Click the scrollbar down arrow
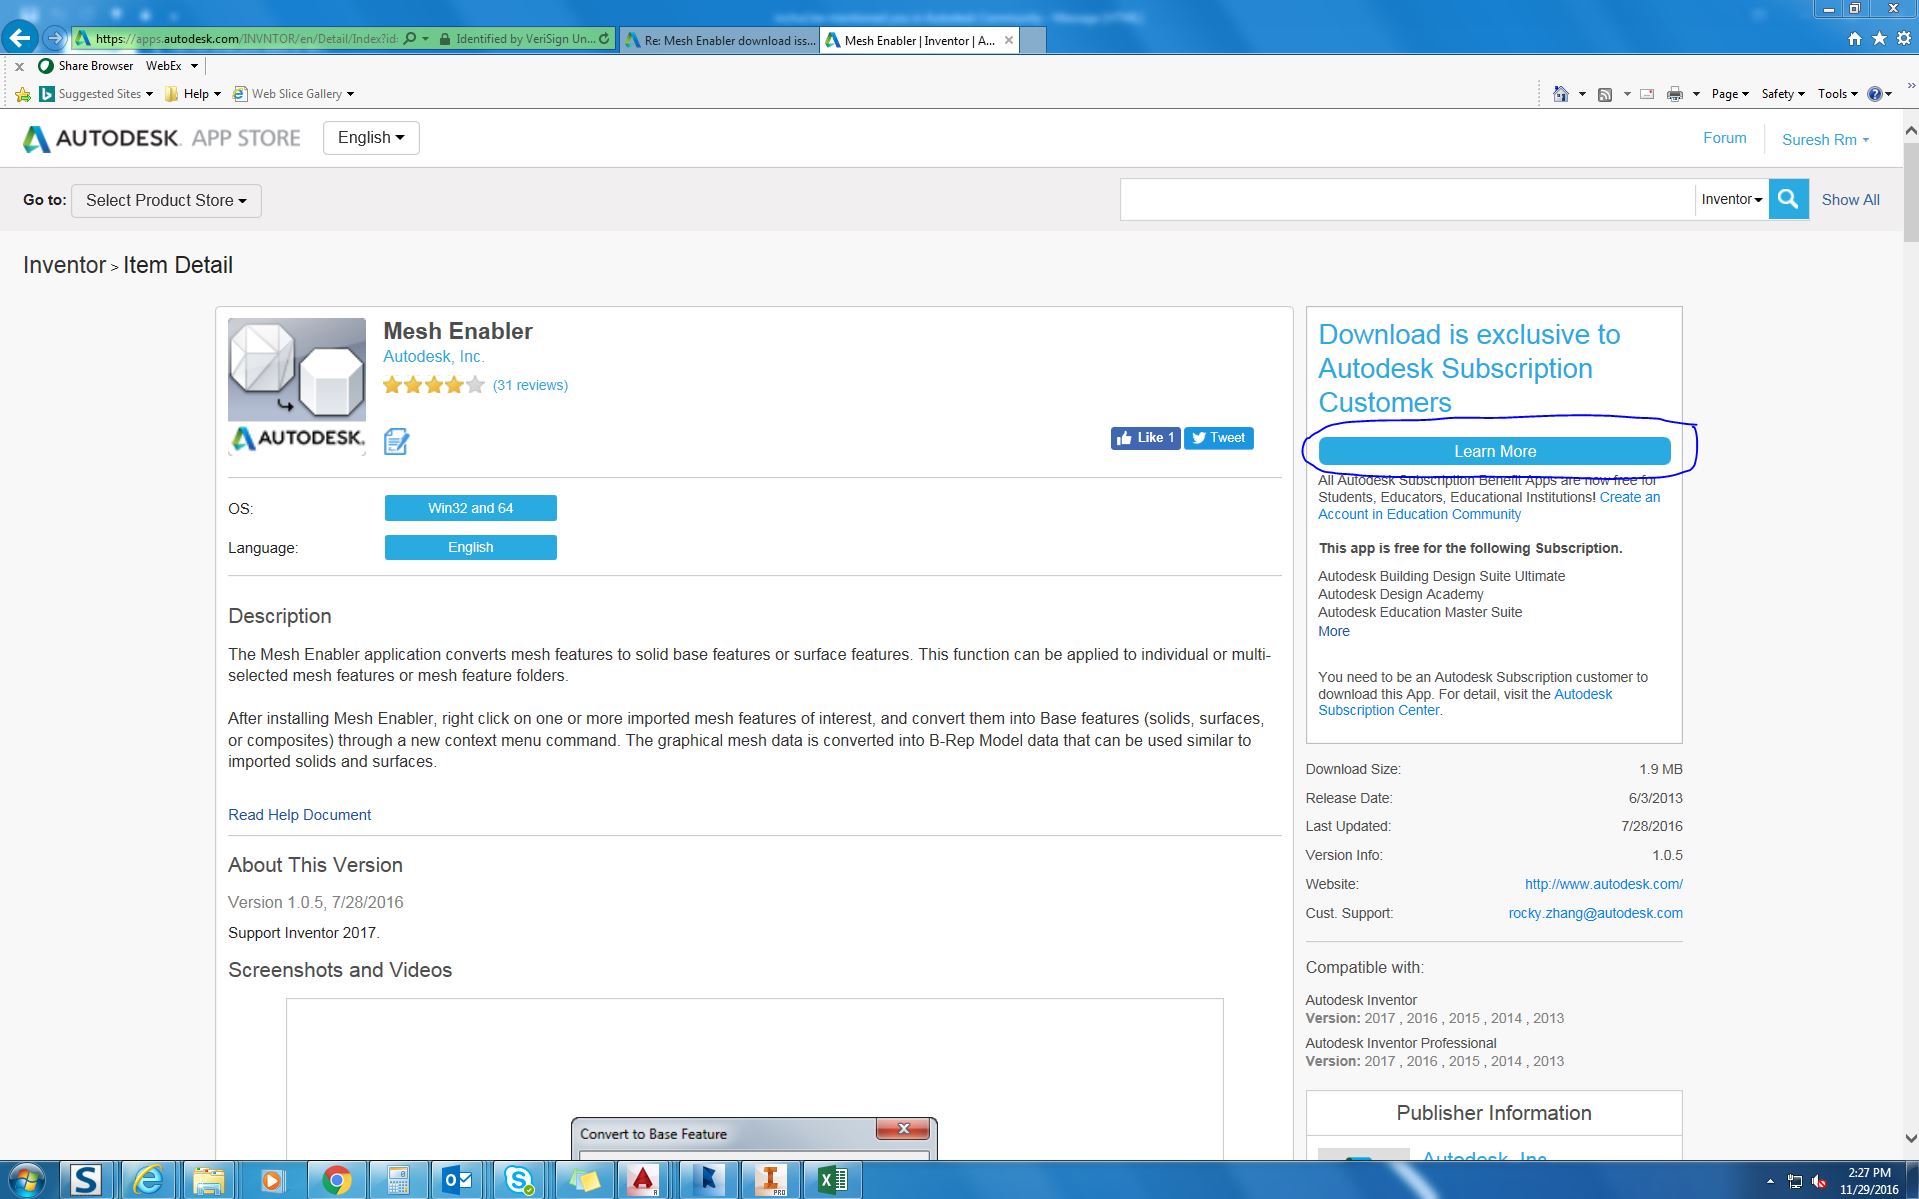The height and width of the screenshot is (1199, 1919). pos(1910,1138)
